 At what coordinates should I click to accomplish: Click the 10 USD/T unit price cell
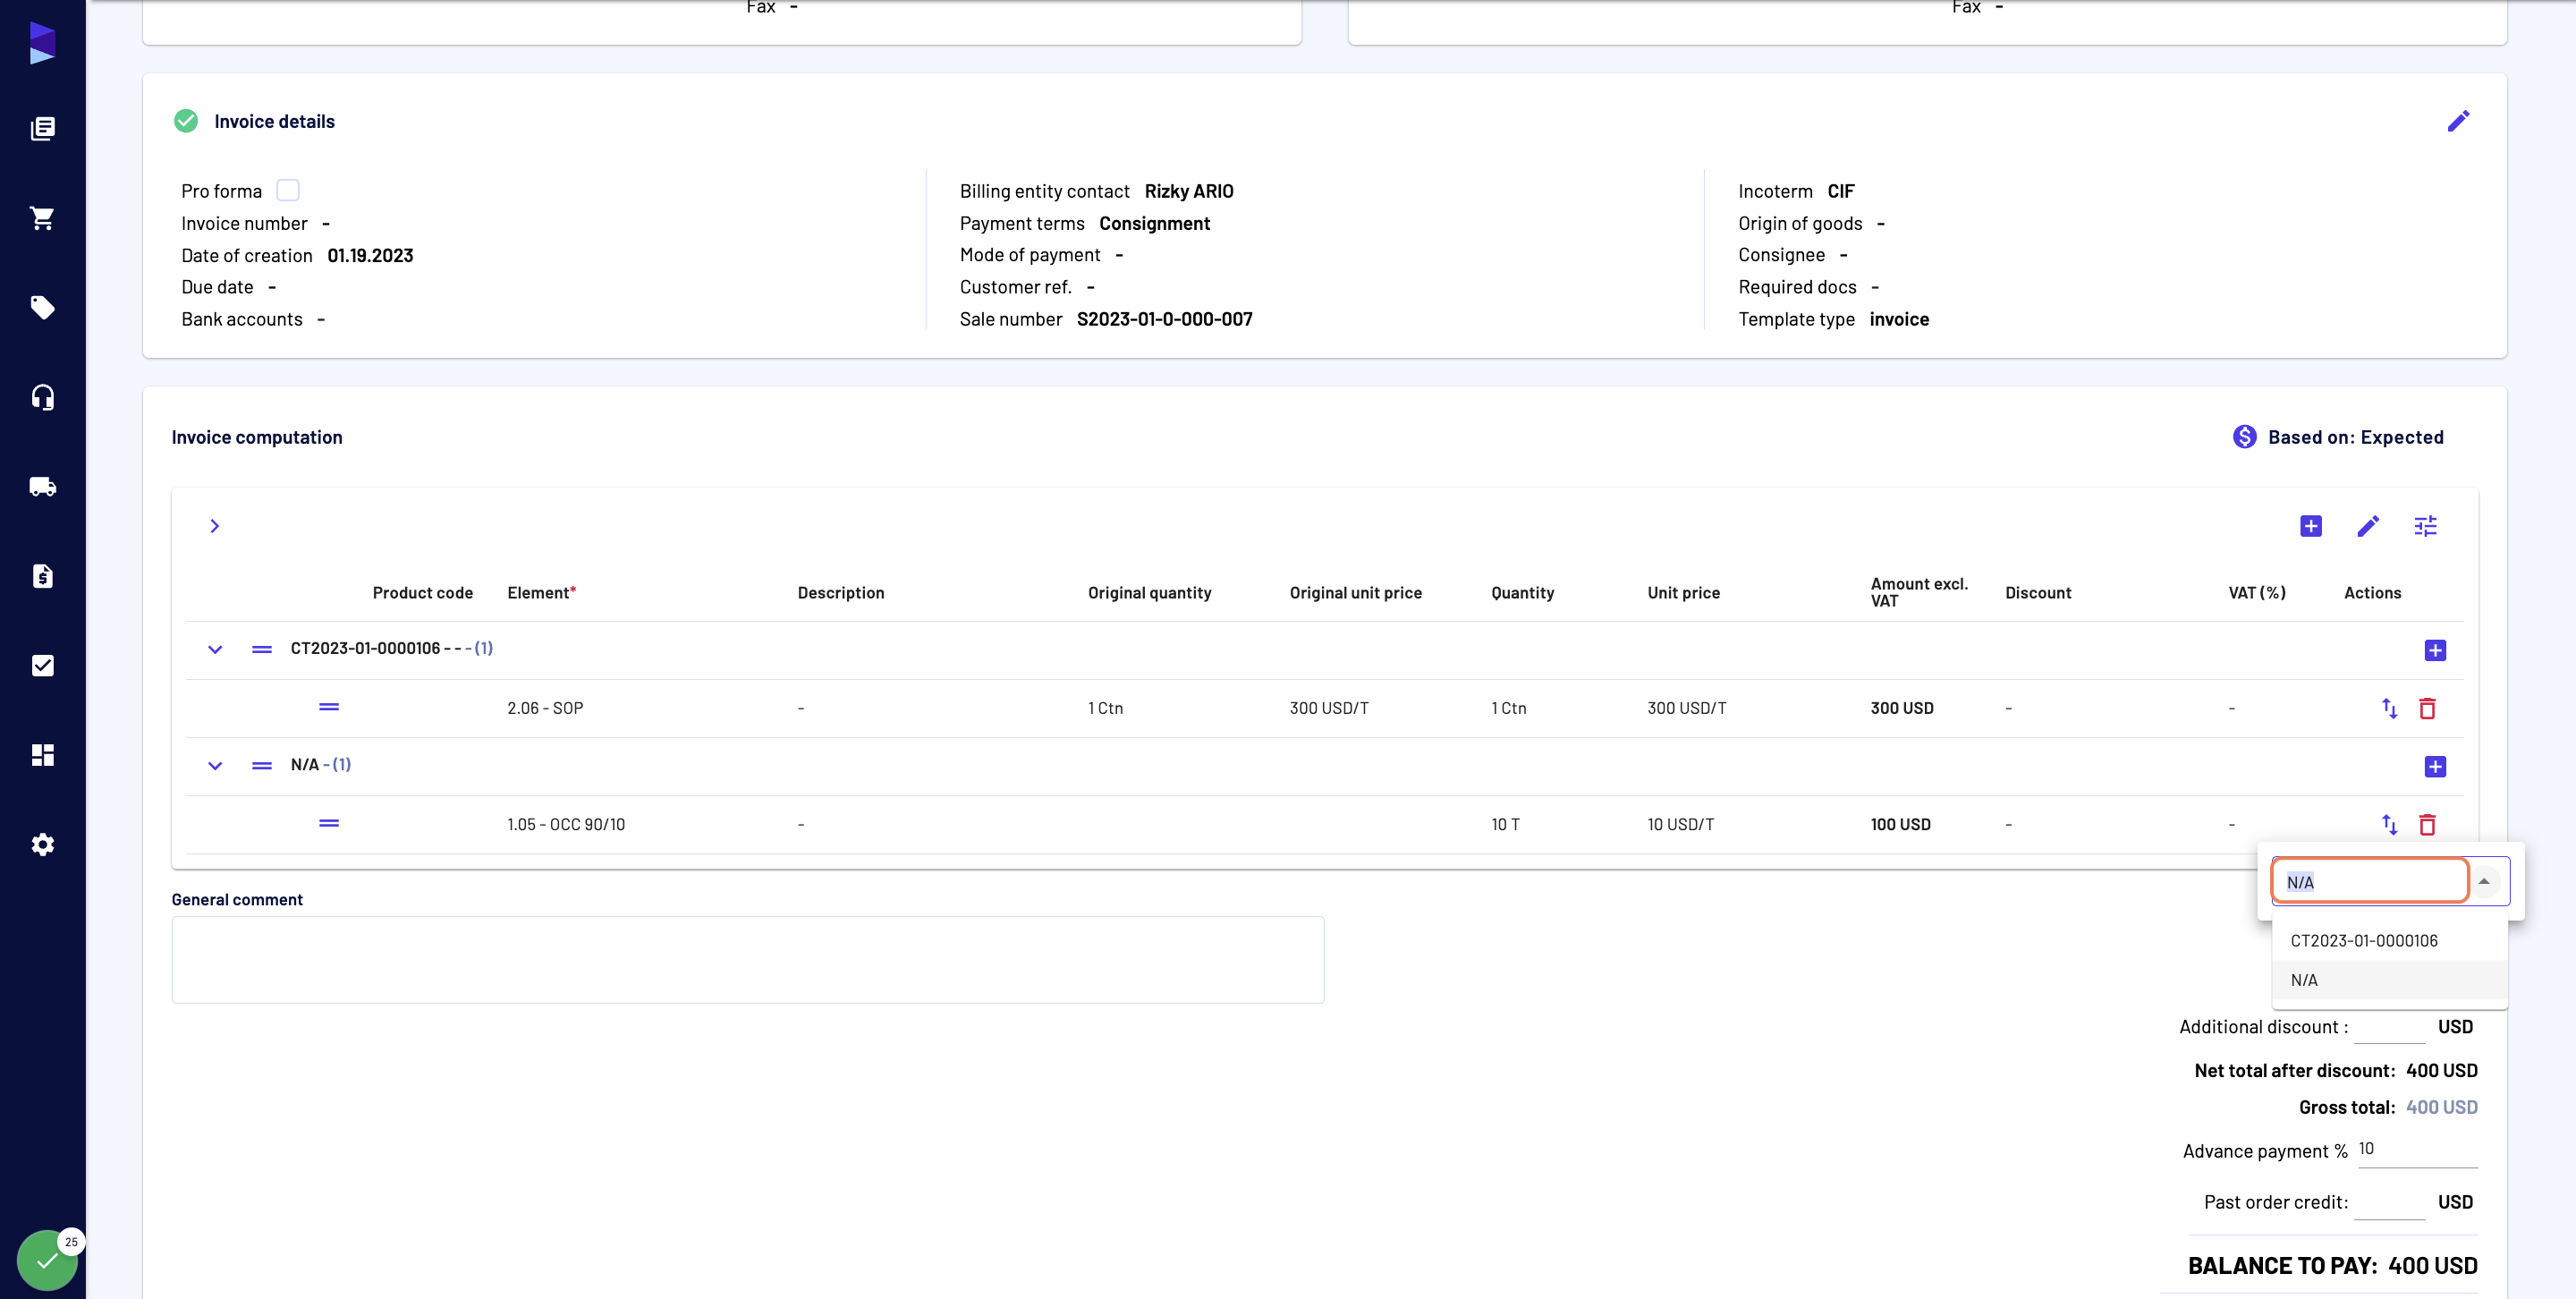click(x=1680, y=825)
